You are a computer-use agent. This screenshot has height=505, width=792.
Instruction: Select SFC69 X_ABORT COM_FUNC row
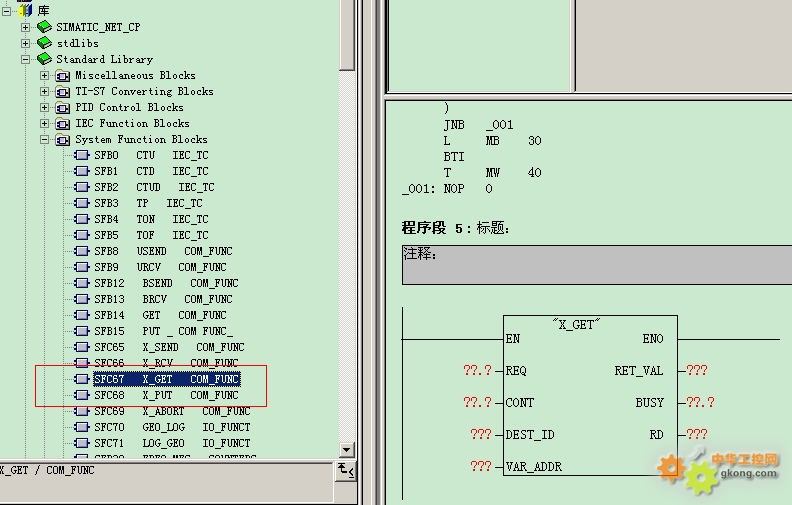pyautogui.click(x=172, y=412)
